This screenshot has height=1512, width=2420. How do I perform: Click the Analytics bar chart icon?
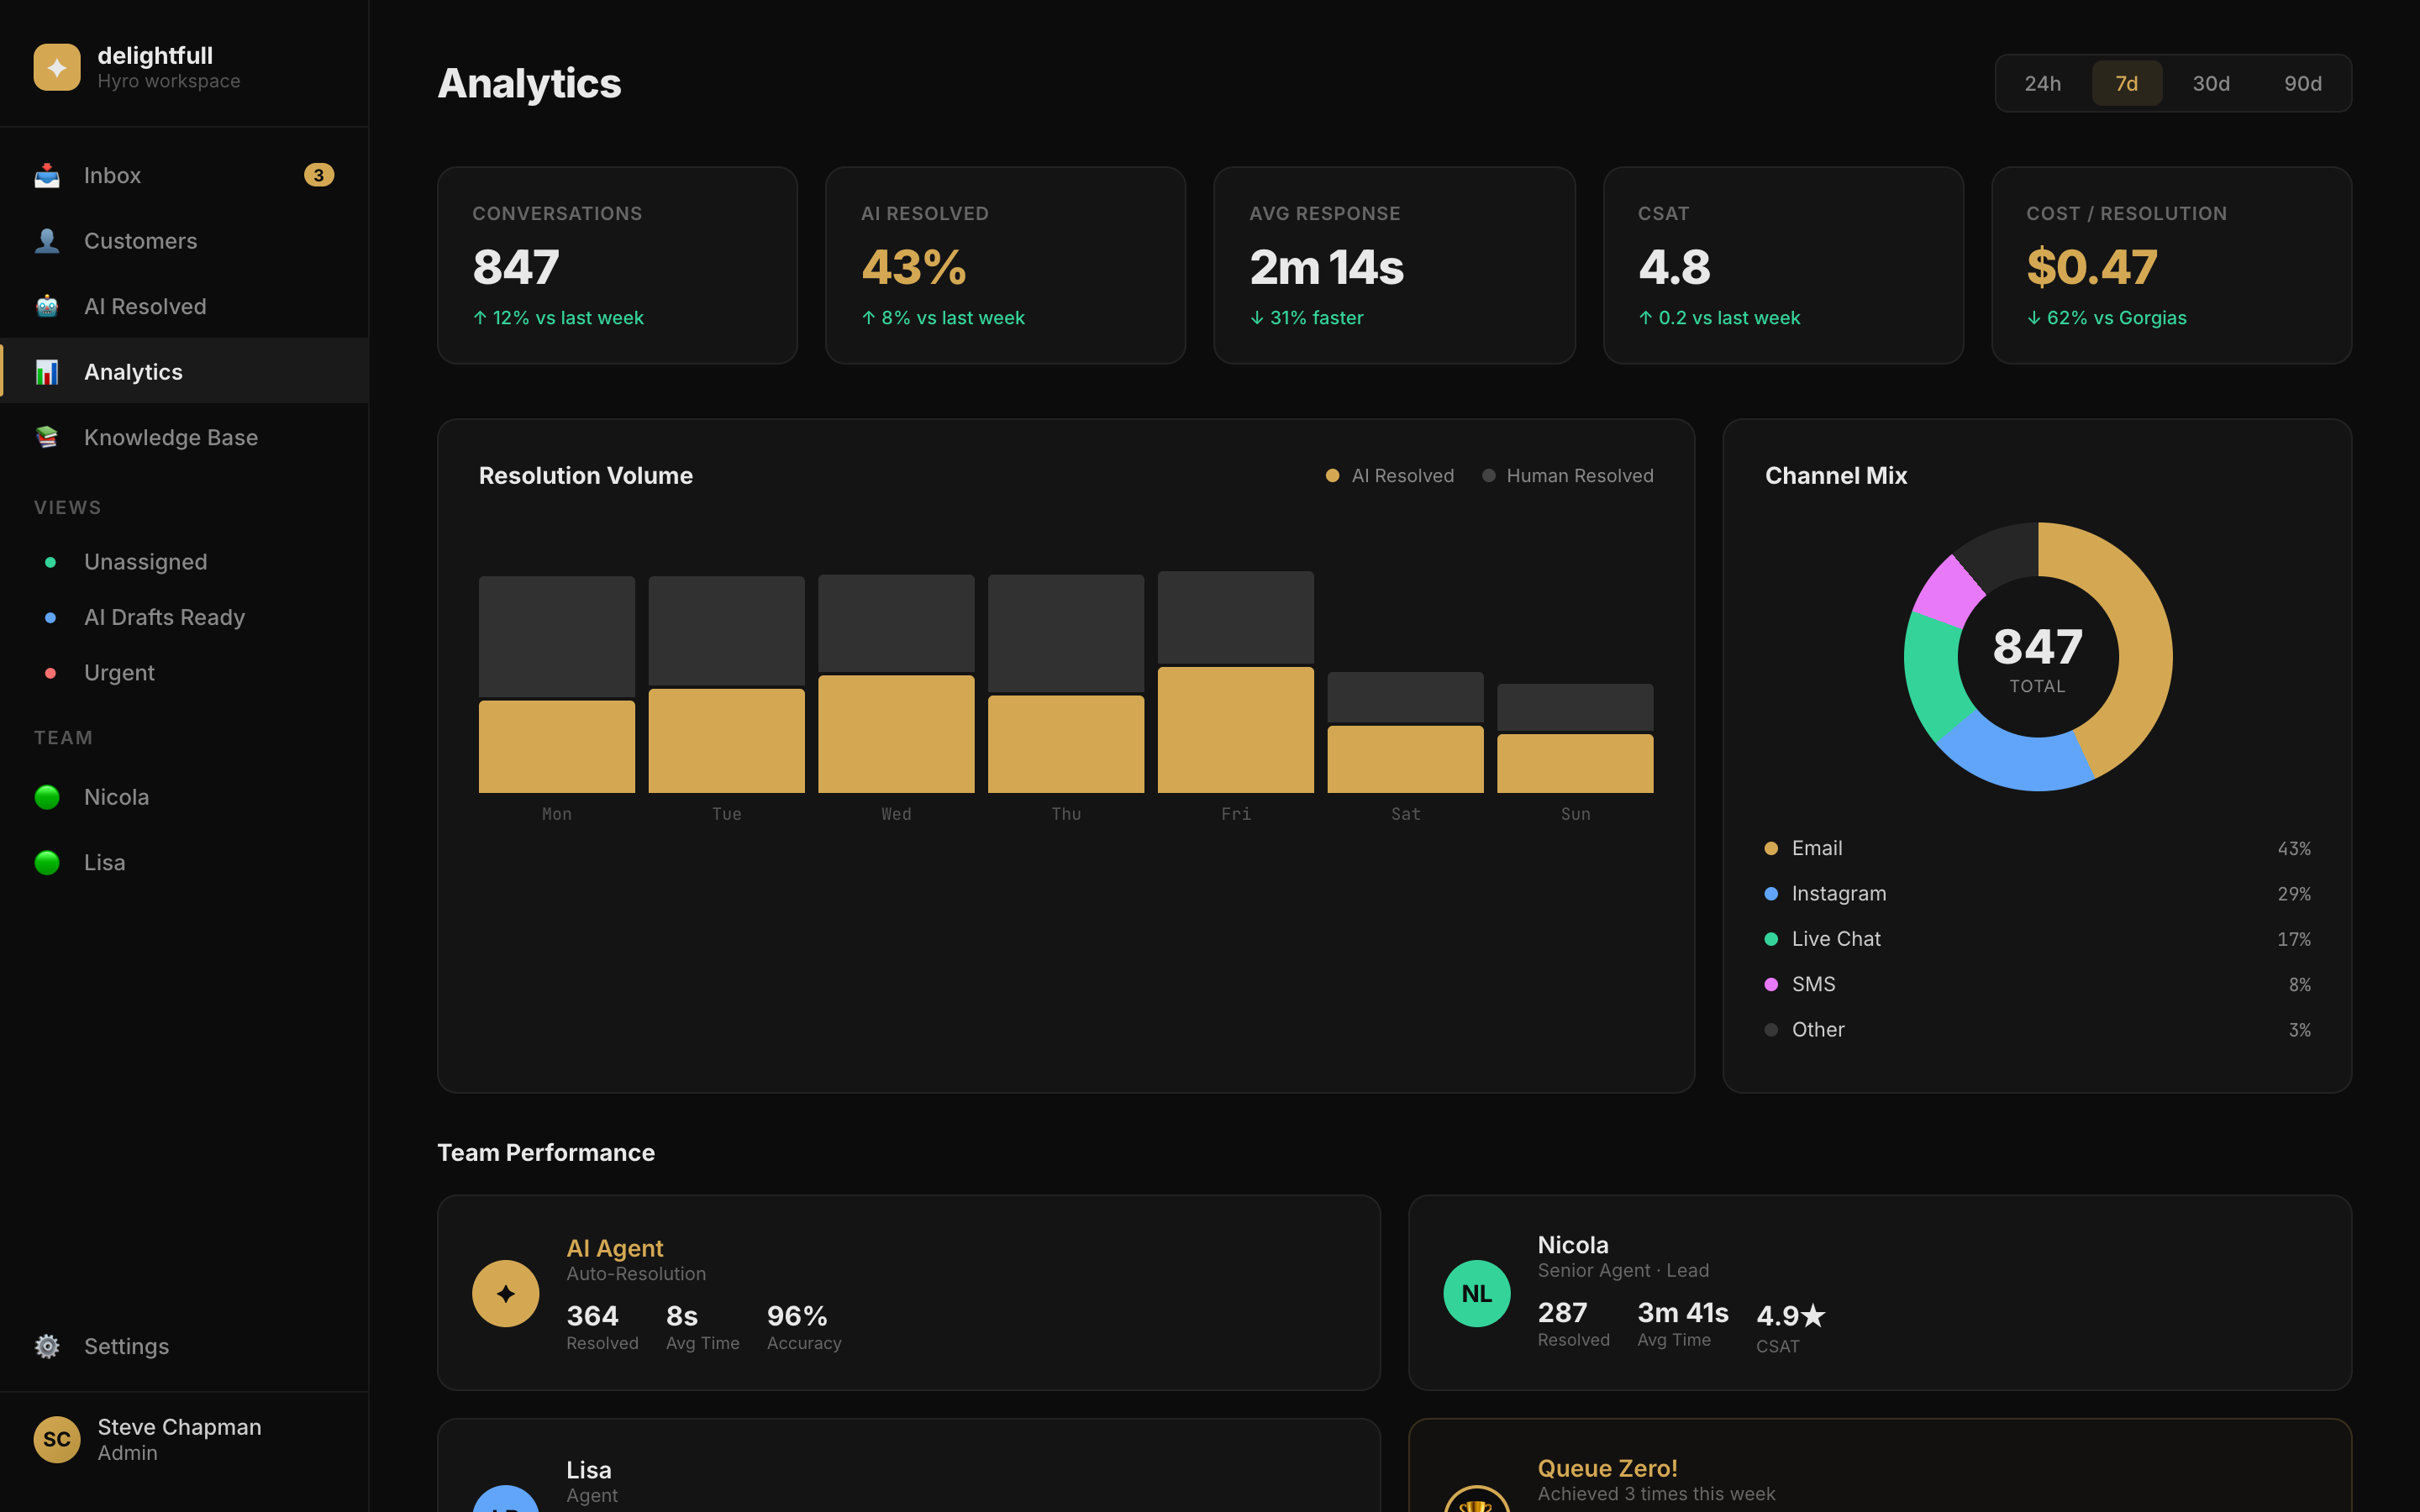pos(47,371)
